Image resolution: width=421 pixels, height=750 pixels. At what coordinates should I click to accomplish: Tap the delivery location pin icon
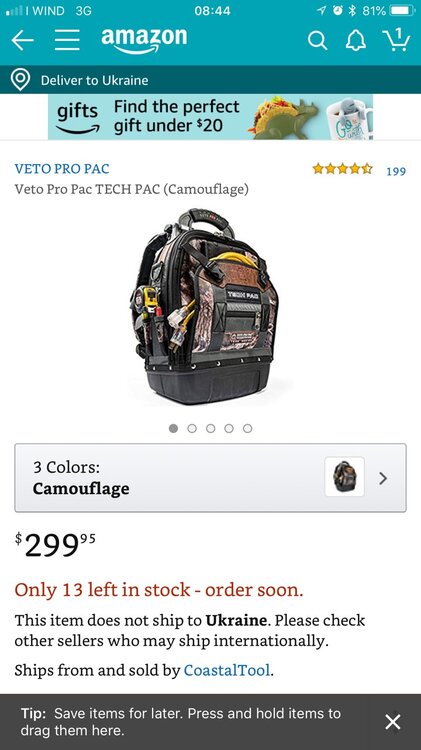pos(21,80)
